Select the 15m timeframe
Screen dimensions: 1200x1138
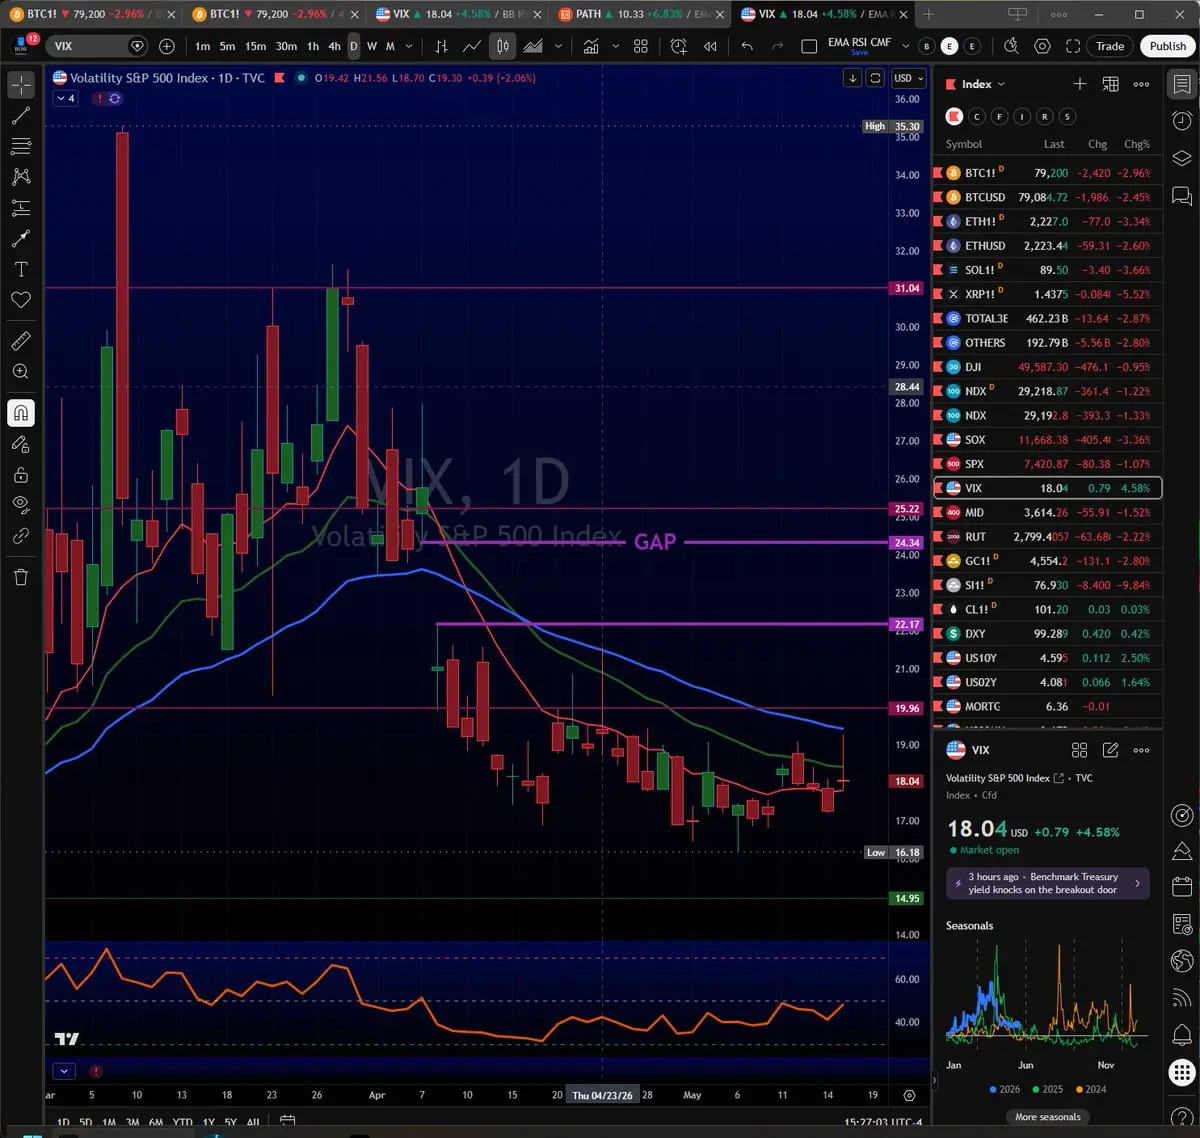click(x=256, y=46)
